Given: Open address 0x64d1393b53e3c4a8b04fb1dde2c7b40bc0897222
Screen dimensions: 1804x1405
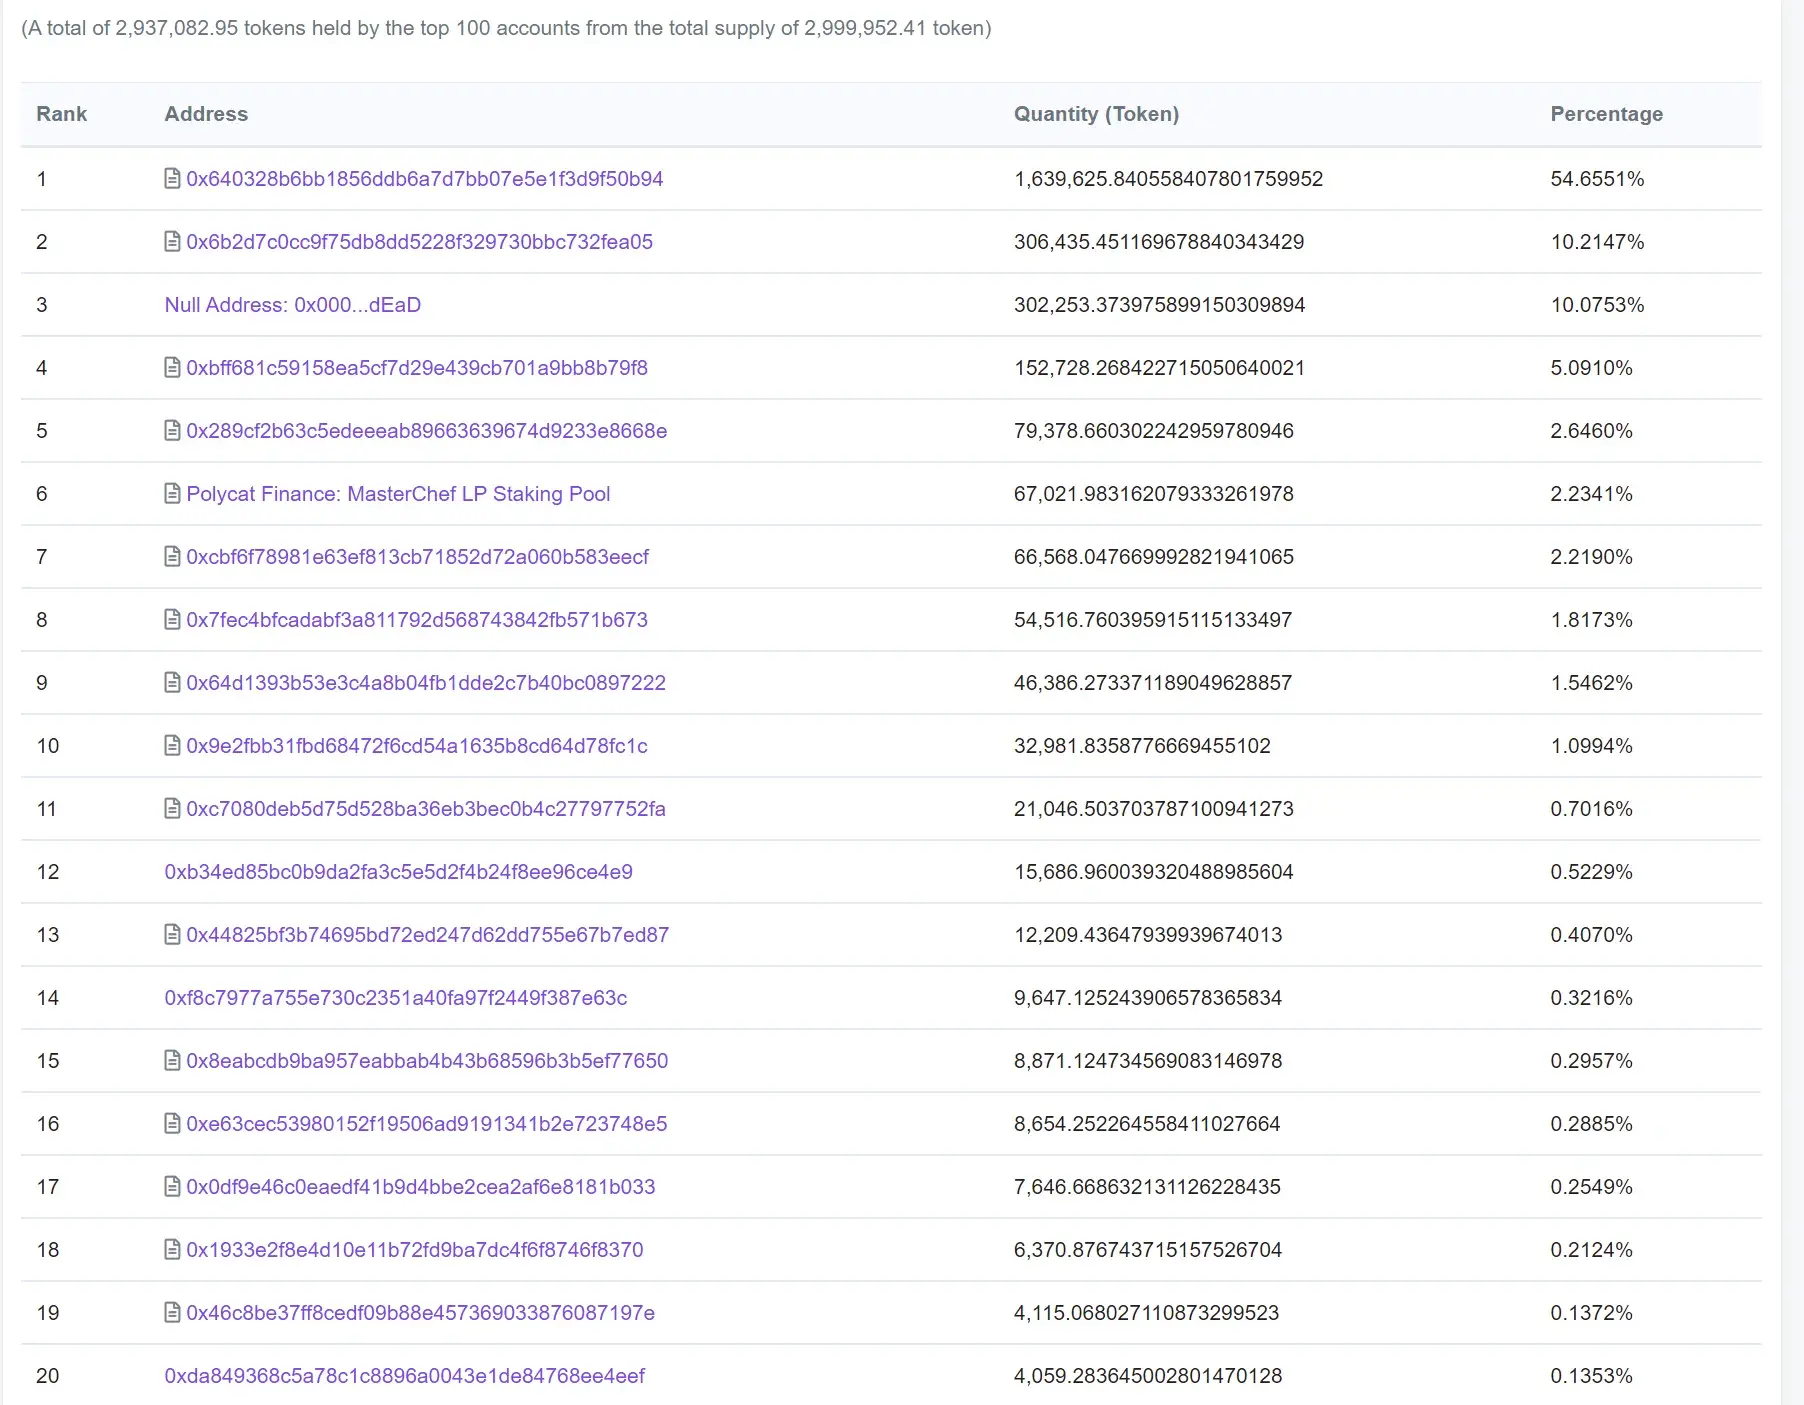Looking at the screenshot, I should tap(426, 683).
